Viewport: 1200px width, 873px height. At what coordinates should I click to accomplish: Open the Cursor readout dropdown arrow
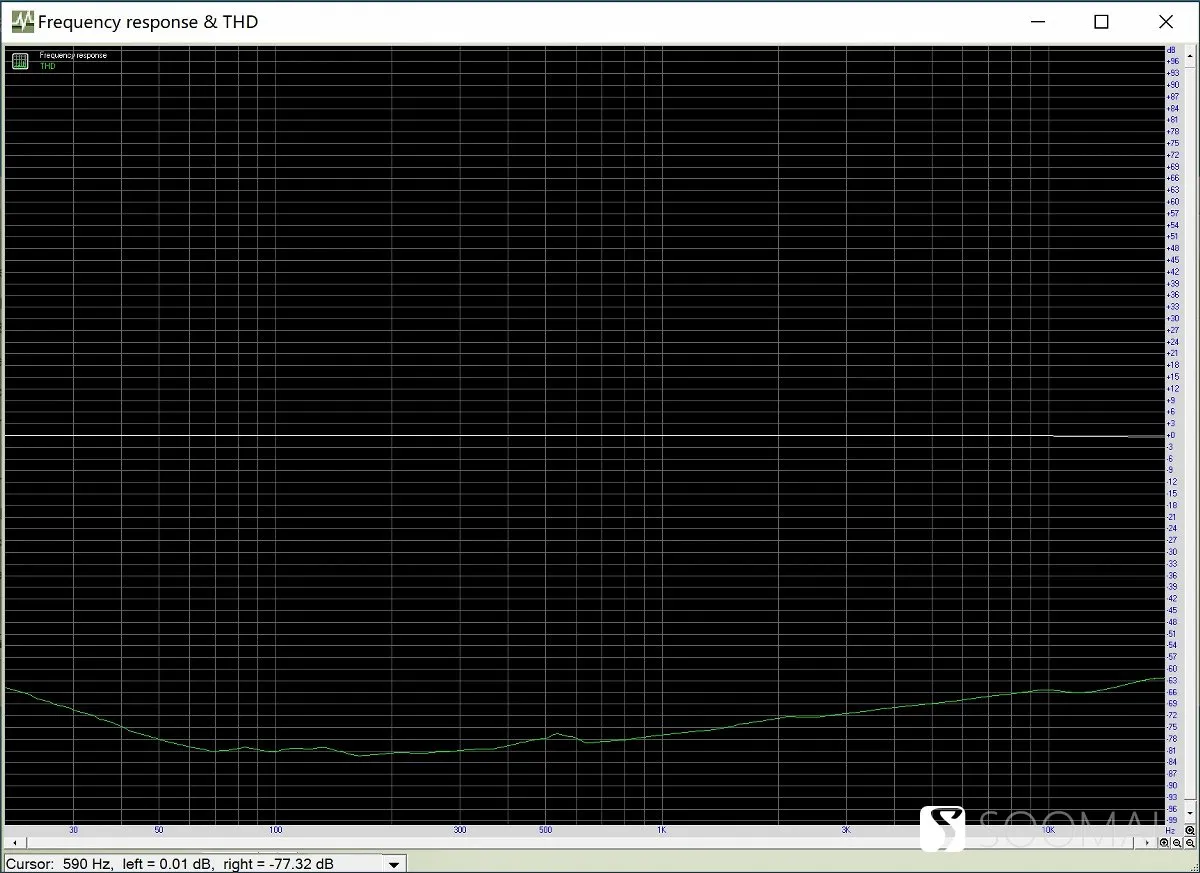click(394, 864)
